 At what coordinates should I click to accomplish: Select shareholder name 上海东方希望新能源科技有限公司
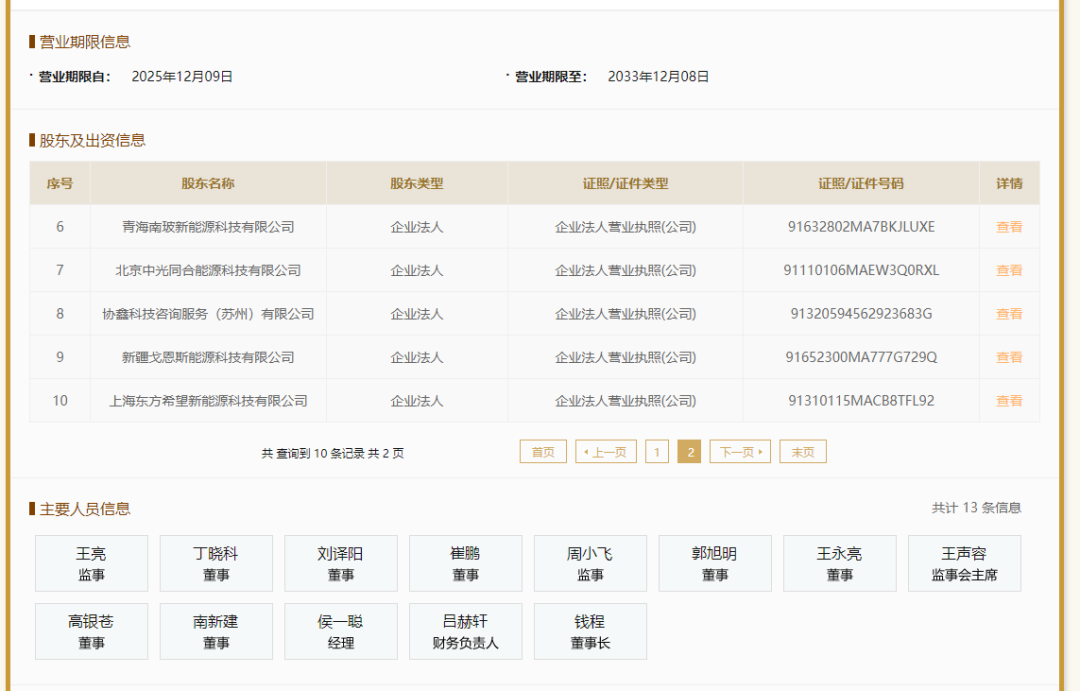click(208, 400)
